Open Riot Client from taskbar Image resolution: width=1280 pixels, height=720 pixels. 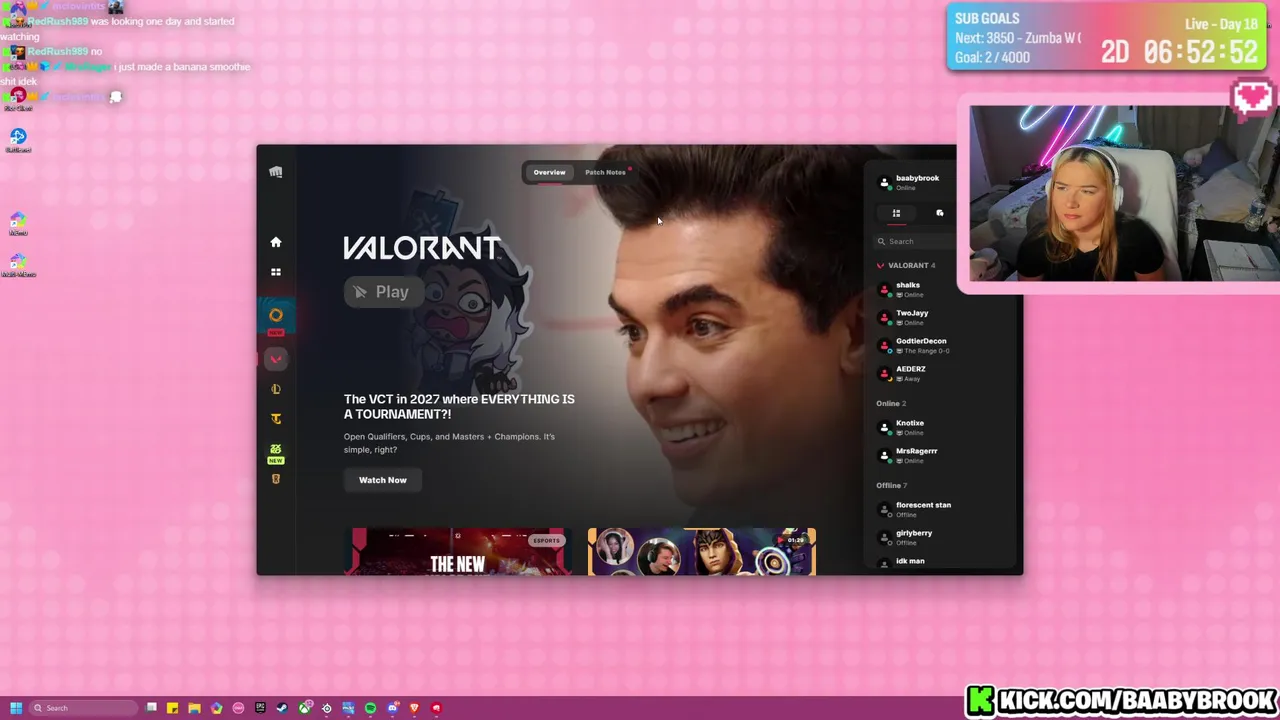click(x=436, y=708)
